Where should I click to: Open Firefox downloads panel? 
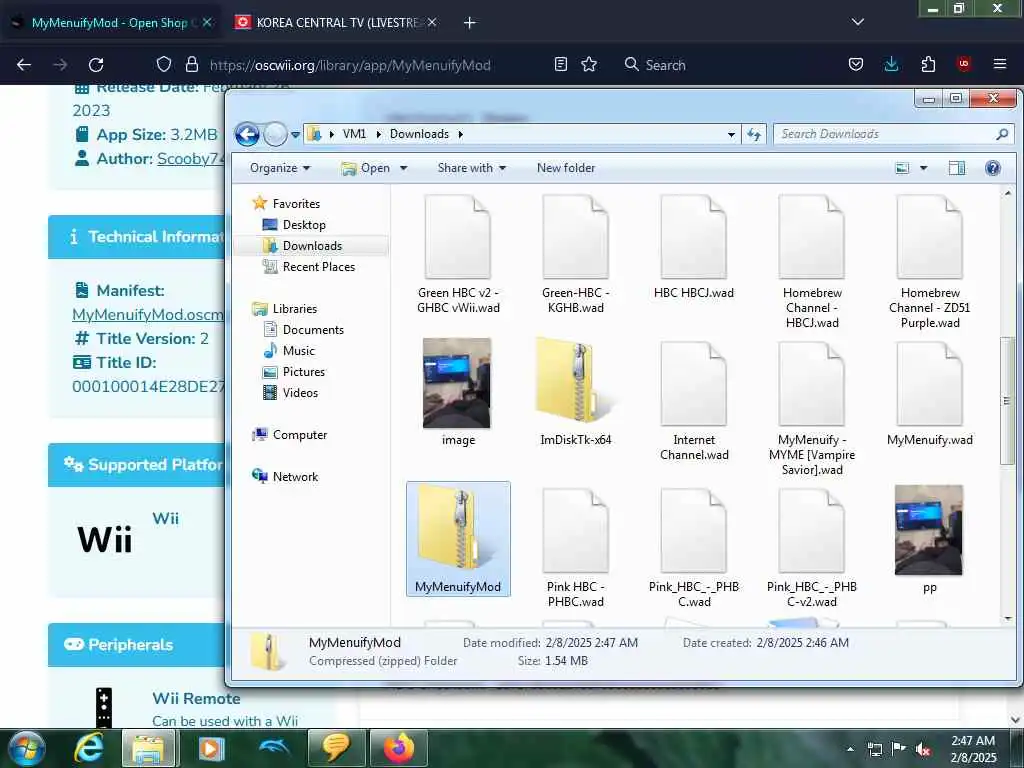tap(891, 65)
